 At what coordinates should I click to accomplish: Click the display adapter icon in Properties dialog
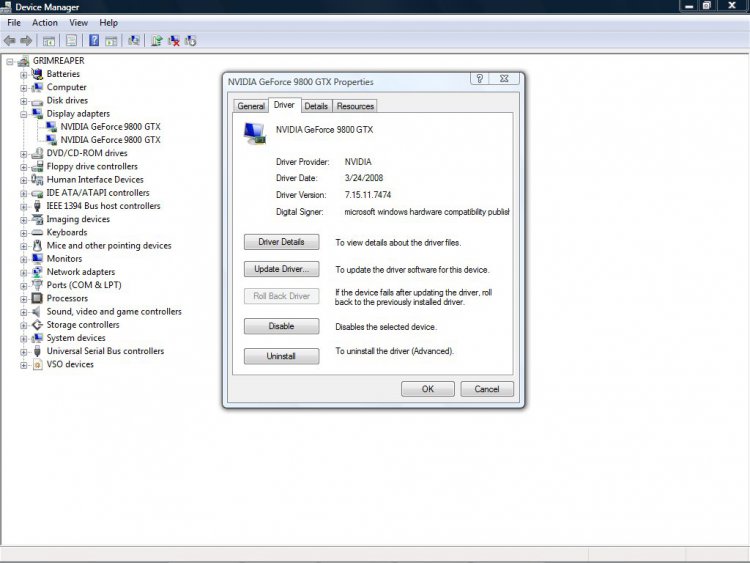pos(254,132)
